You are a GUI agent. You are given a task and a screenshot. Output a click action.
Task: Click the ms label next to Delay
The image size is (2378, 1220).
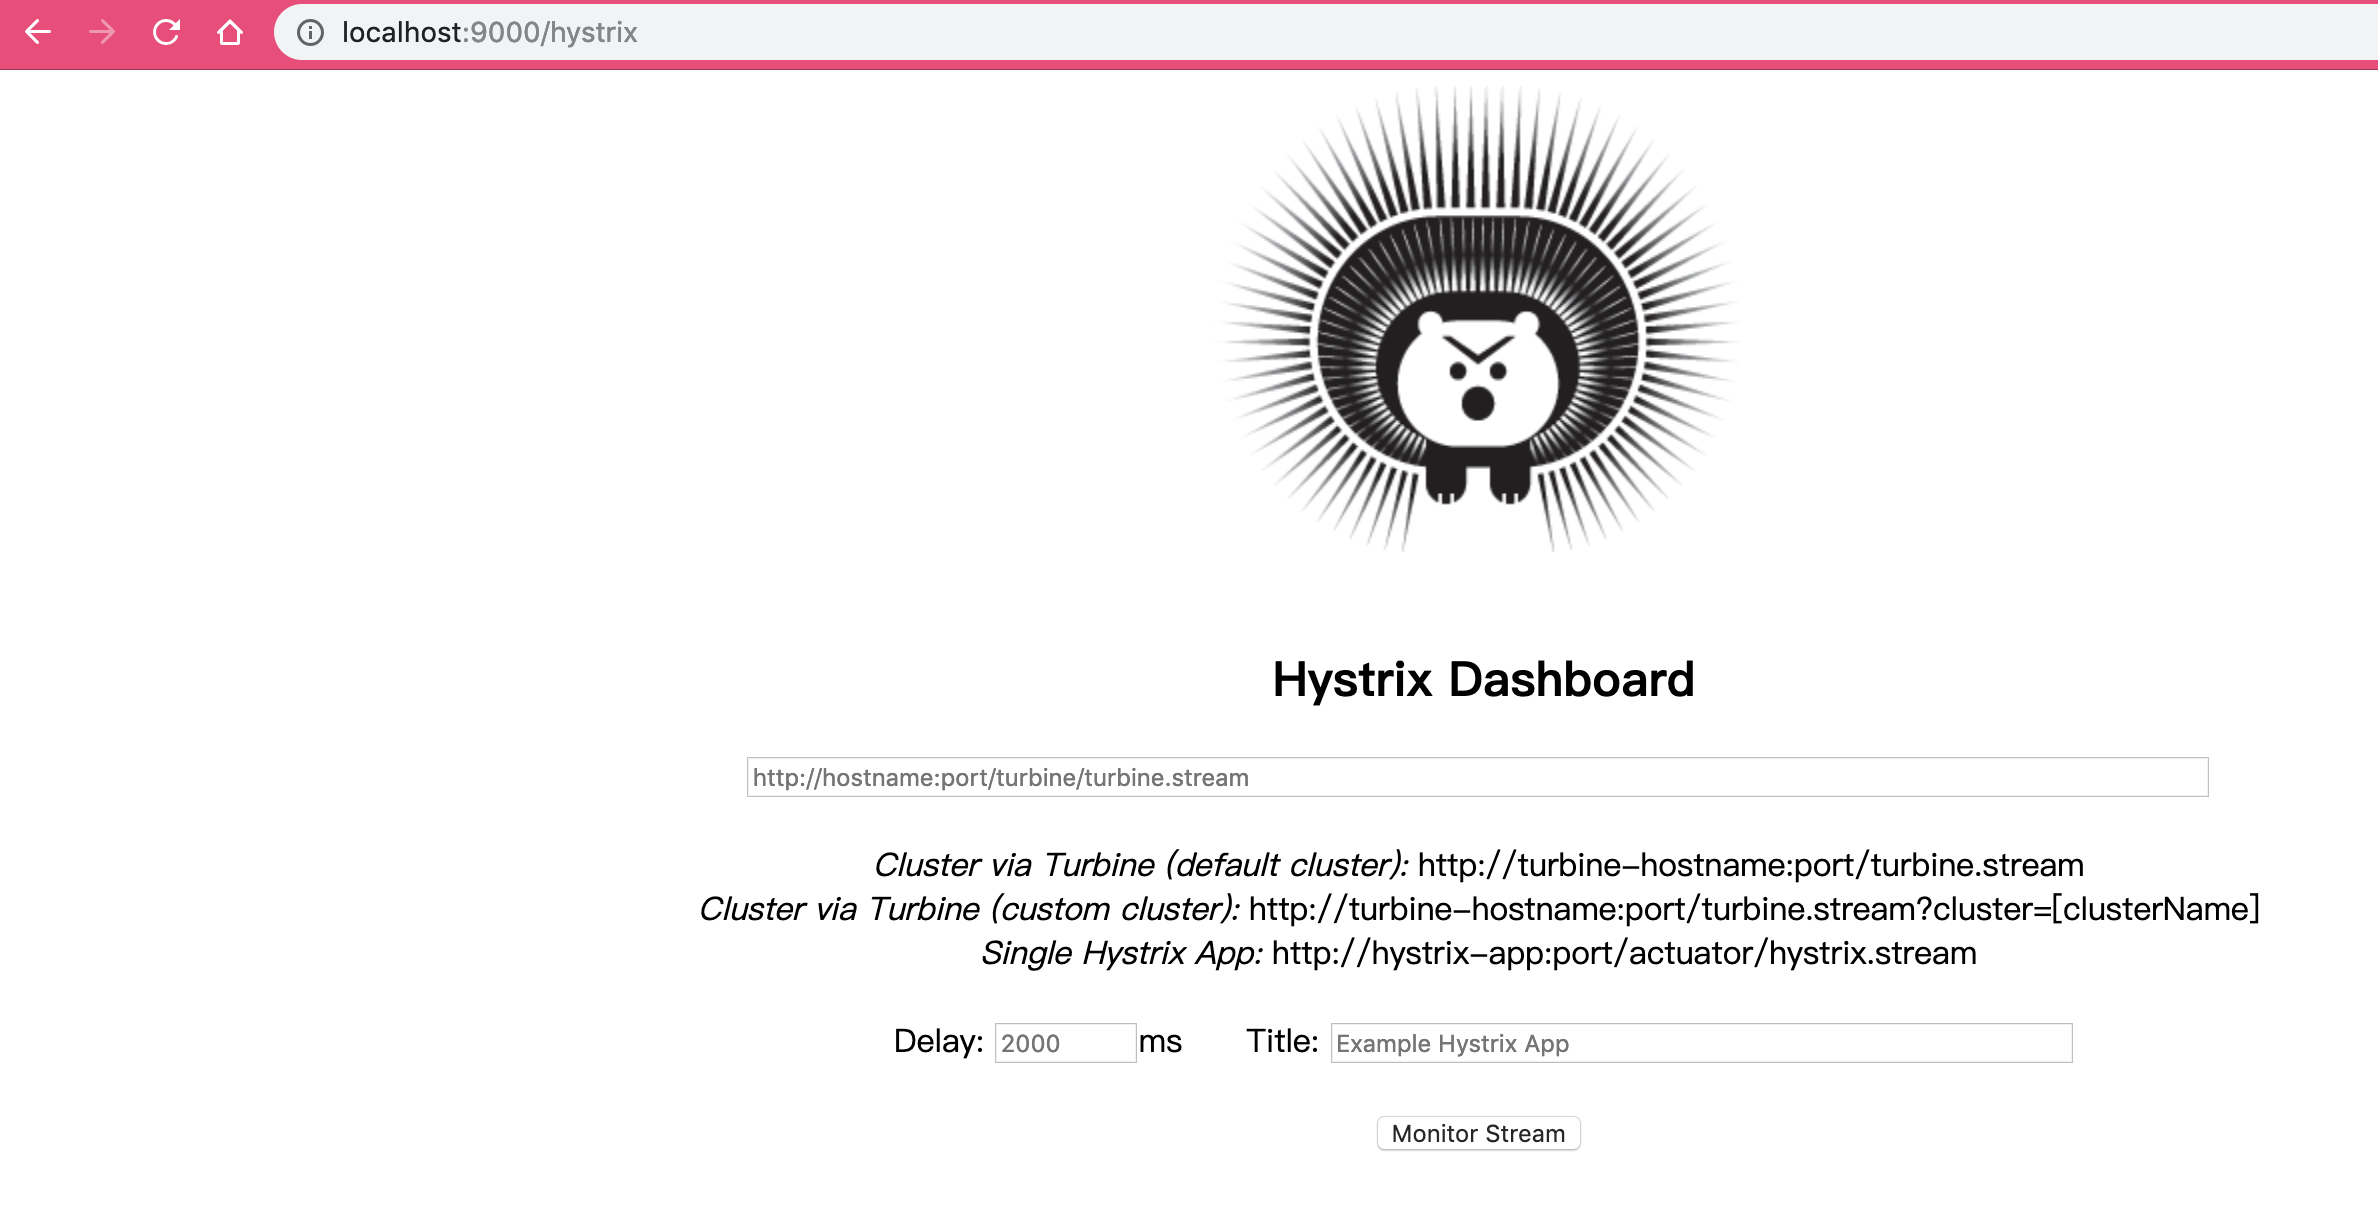pos(1162,1042)
